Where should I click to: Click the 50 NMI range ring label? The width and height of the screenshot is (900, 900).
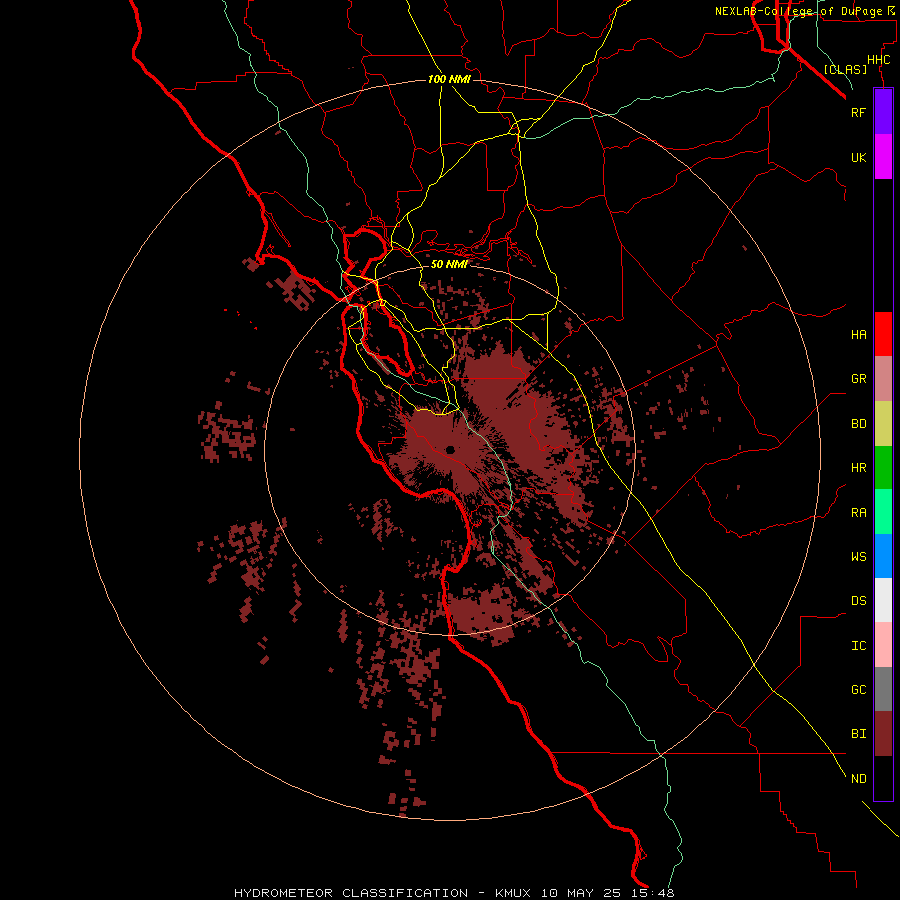[x=449, y=264]
